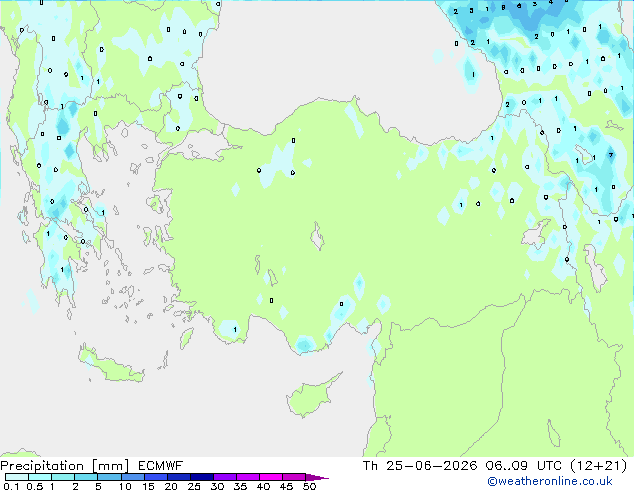Click the '(12+21)' forecast offset text
The image size is (634, 490).
598,466
